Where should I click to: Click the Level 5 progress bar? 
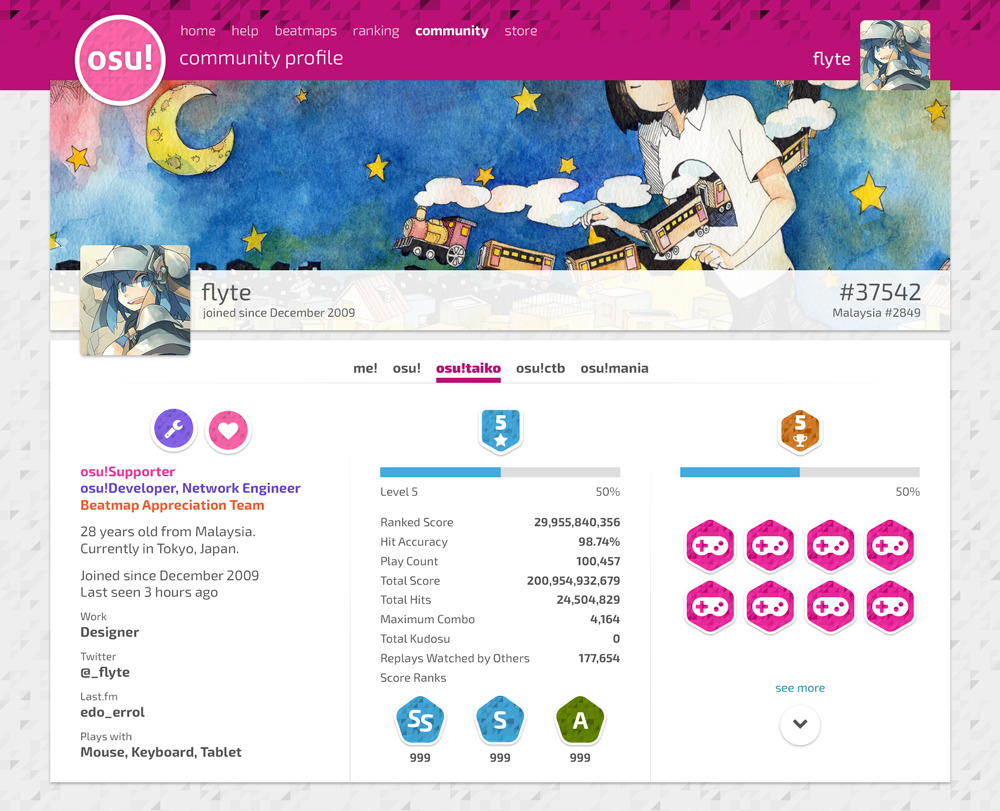500,472
